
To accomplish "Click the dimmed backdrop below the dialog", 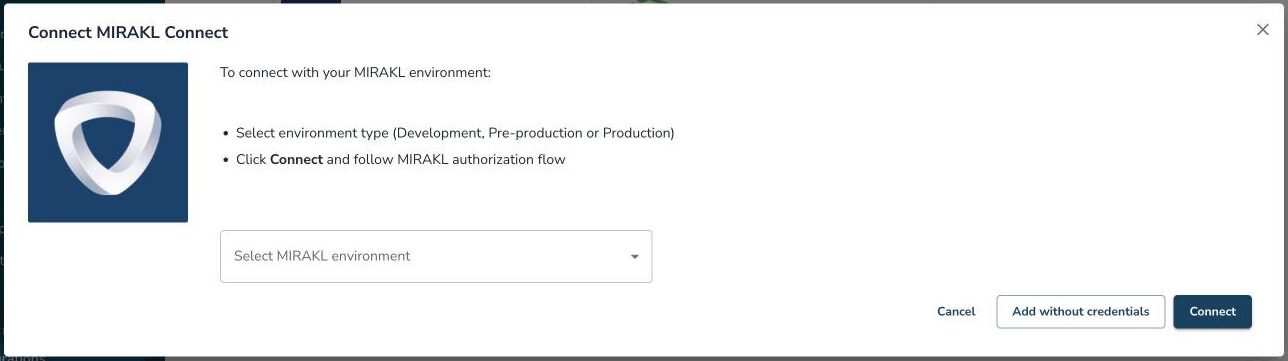I will [x=640, y=358].
